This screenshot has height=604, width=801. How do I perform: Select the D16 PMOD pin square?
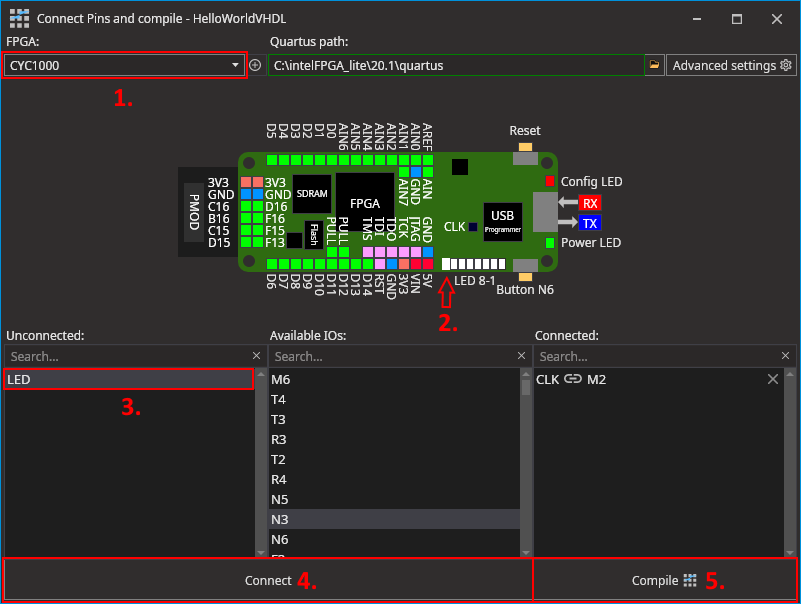coord(258,206)
